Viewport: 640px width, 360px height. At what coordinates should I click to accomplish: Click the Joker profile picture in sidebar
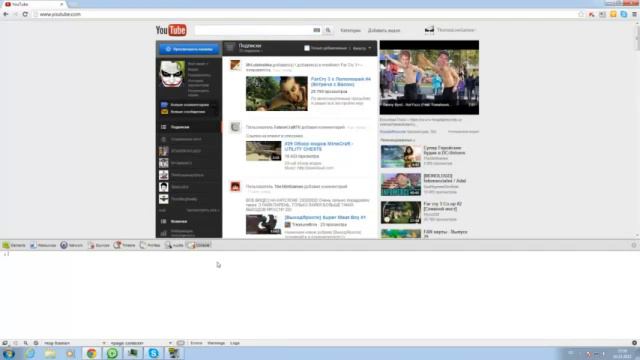tap(172, 74)
